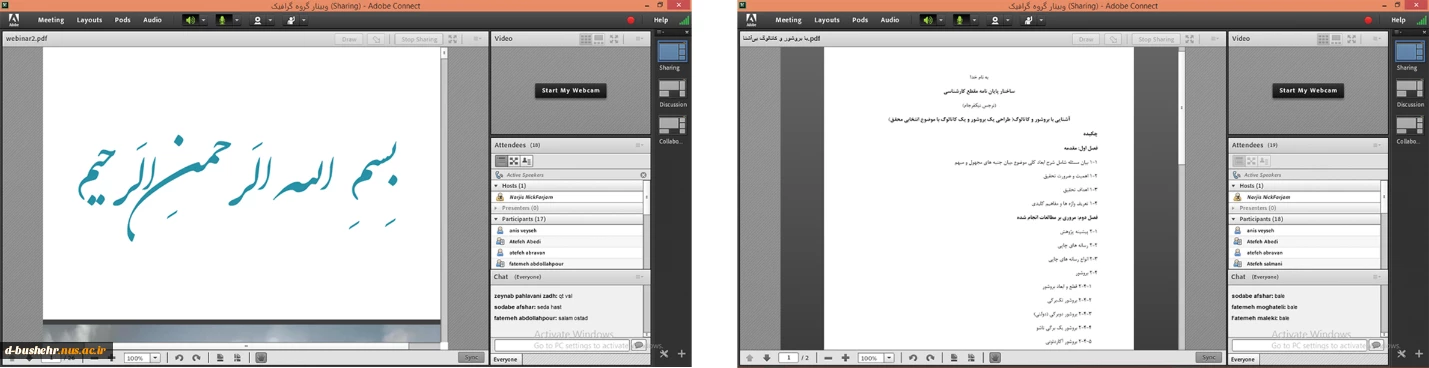This screenshot has height=368, width=1429.
Task: Click rotate clockwise icon in webinar2.pdf bottom toolbar
Action: [196, 357]
